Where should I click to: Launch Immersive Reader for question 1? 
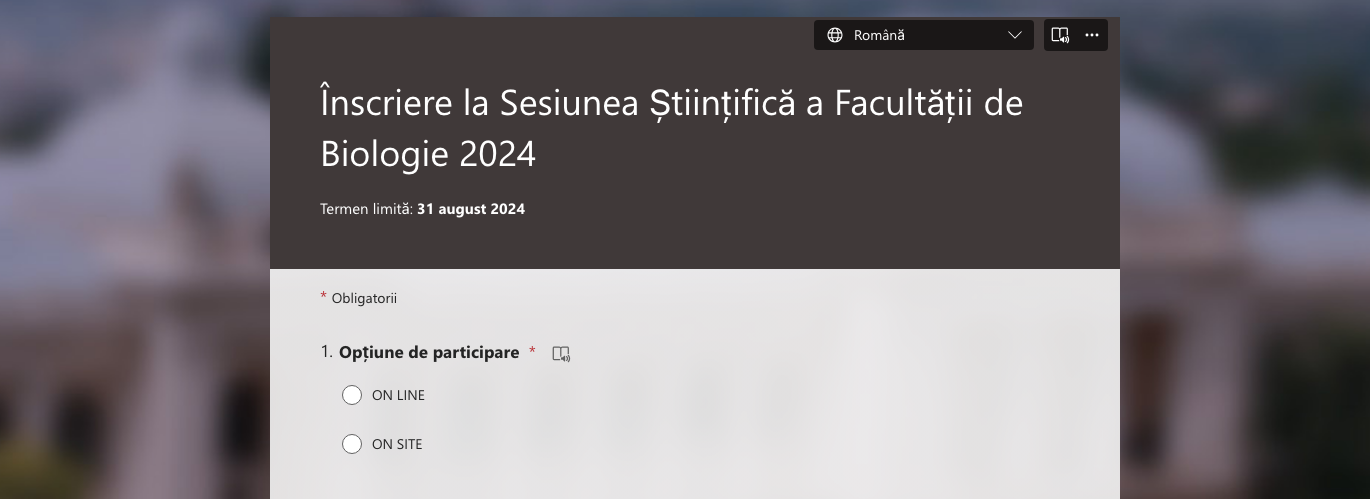tap(561, 354)
